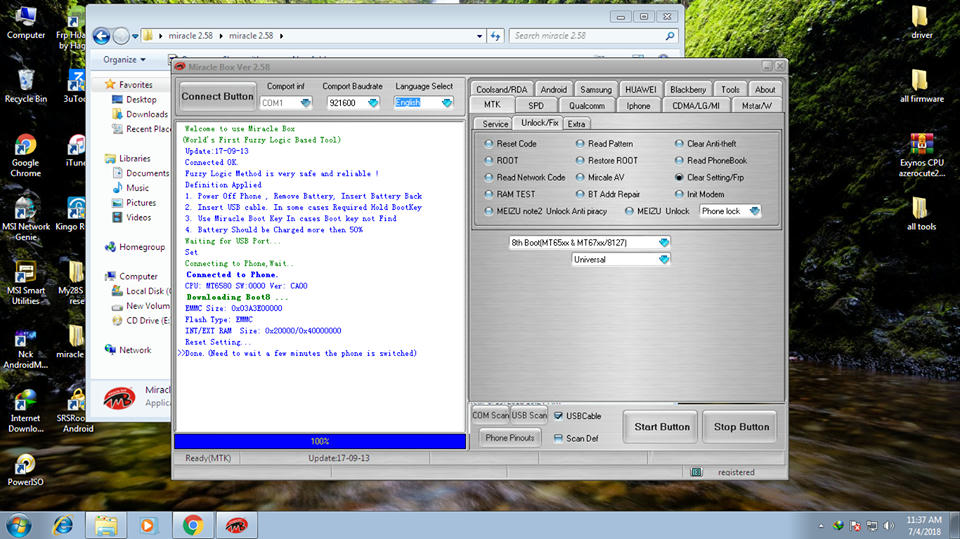Select BT Addr Repair option

[x=580, y=194]
